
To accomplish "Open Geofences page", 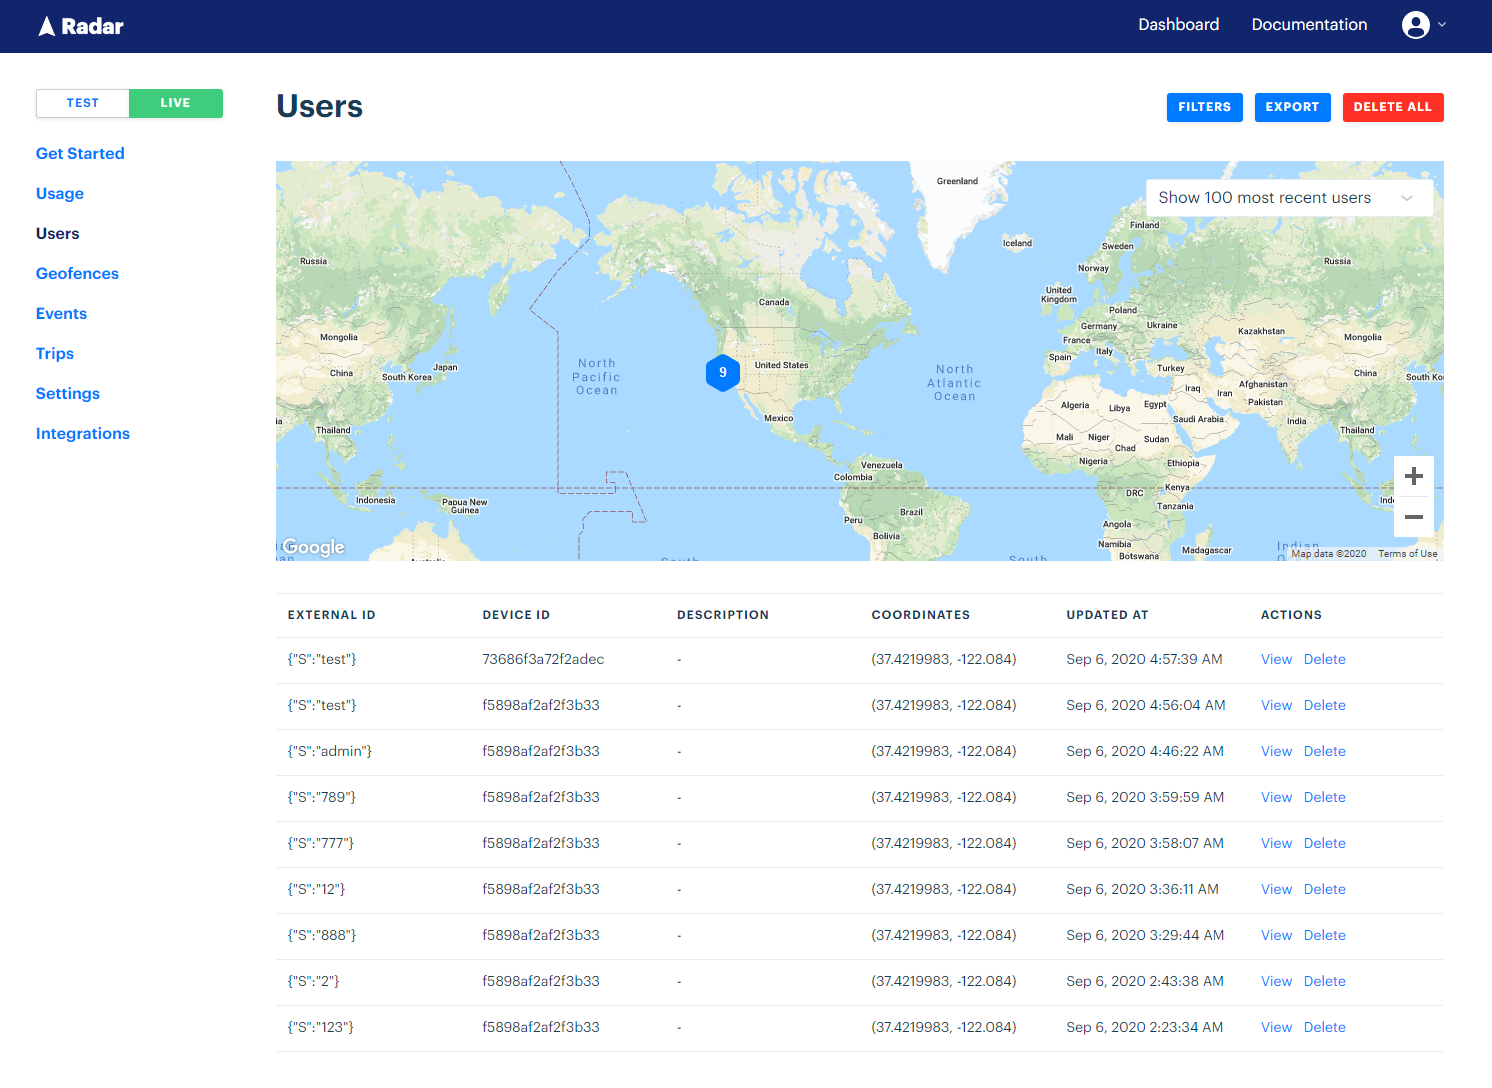I will coord(77,273).
